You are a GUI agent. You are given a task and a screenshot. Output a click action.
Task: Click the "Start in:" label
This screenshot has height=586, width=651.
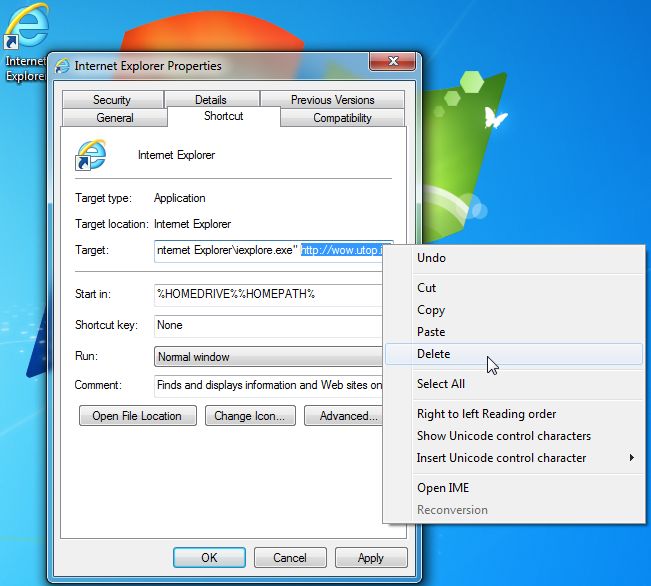click(93, 294)
